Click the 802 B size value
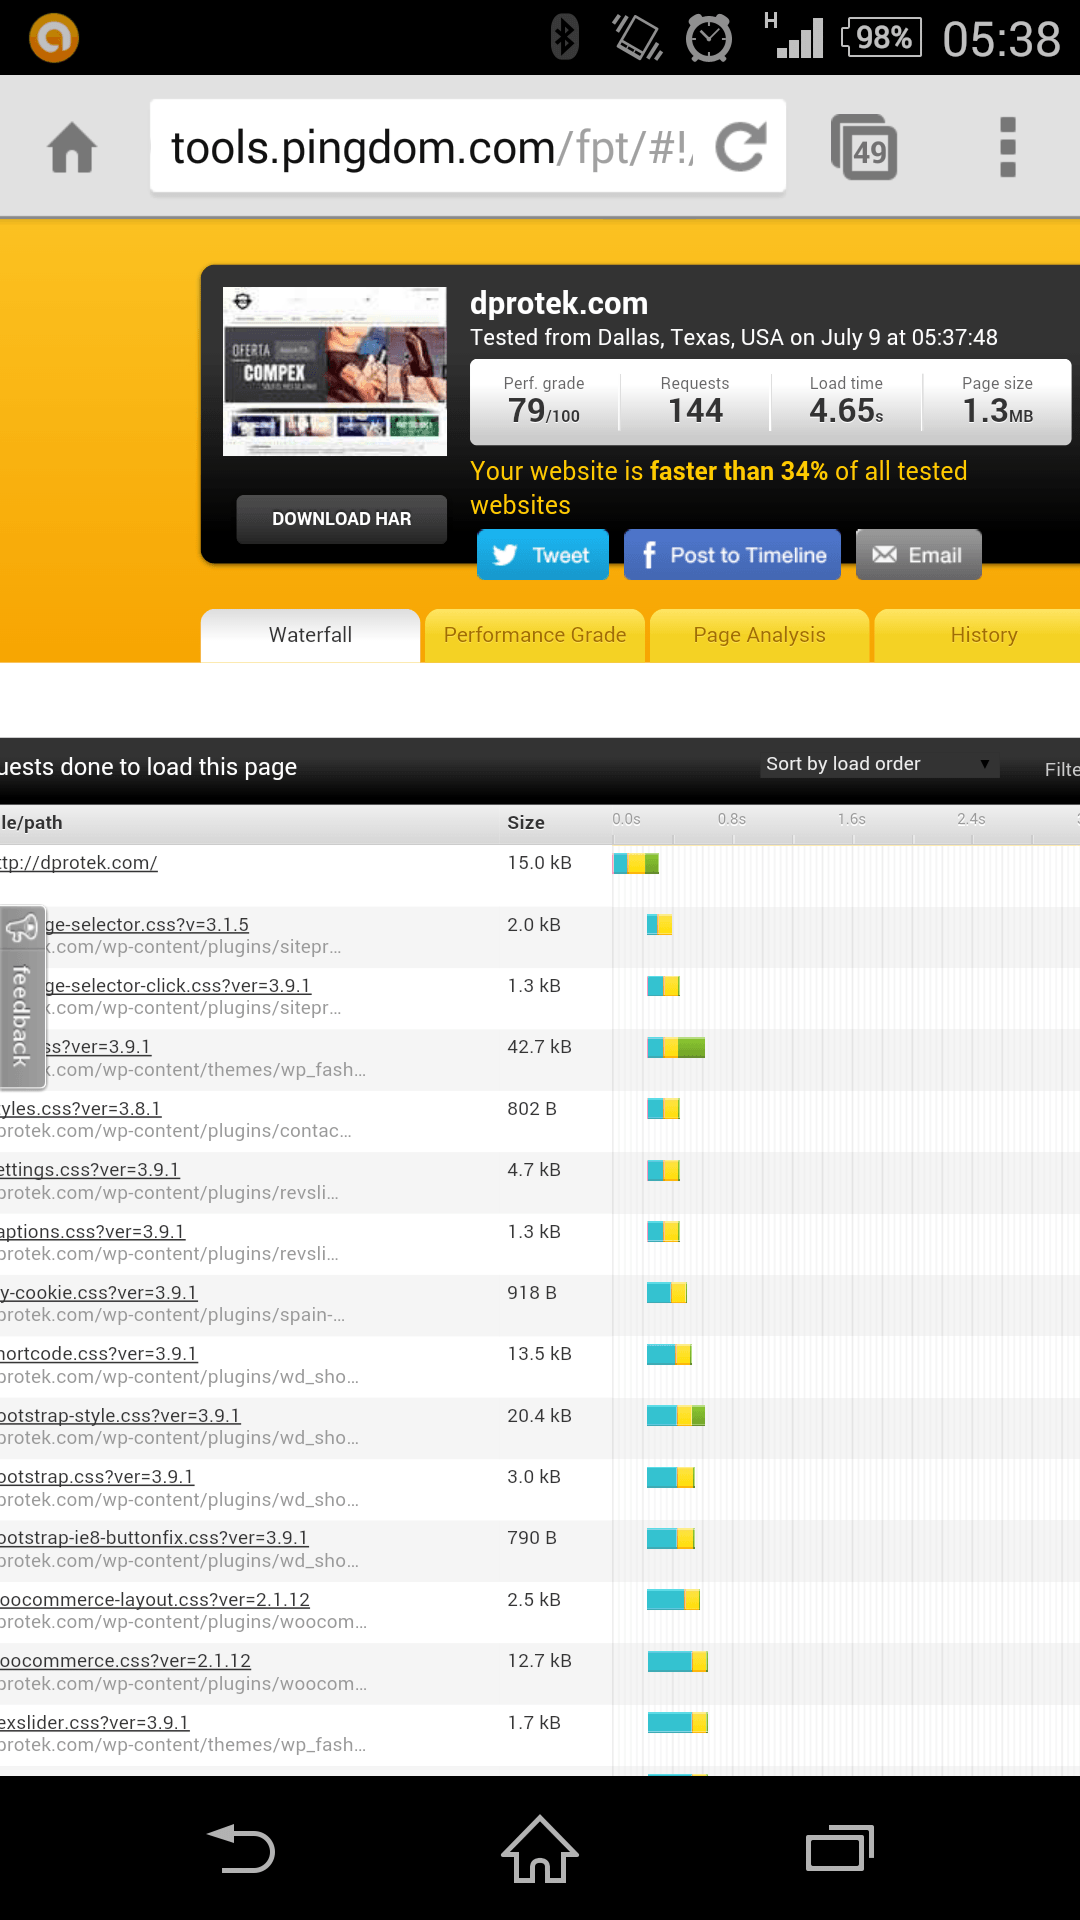 (532, 1108)
